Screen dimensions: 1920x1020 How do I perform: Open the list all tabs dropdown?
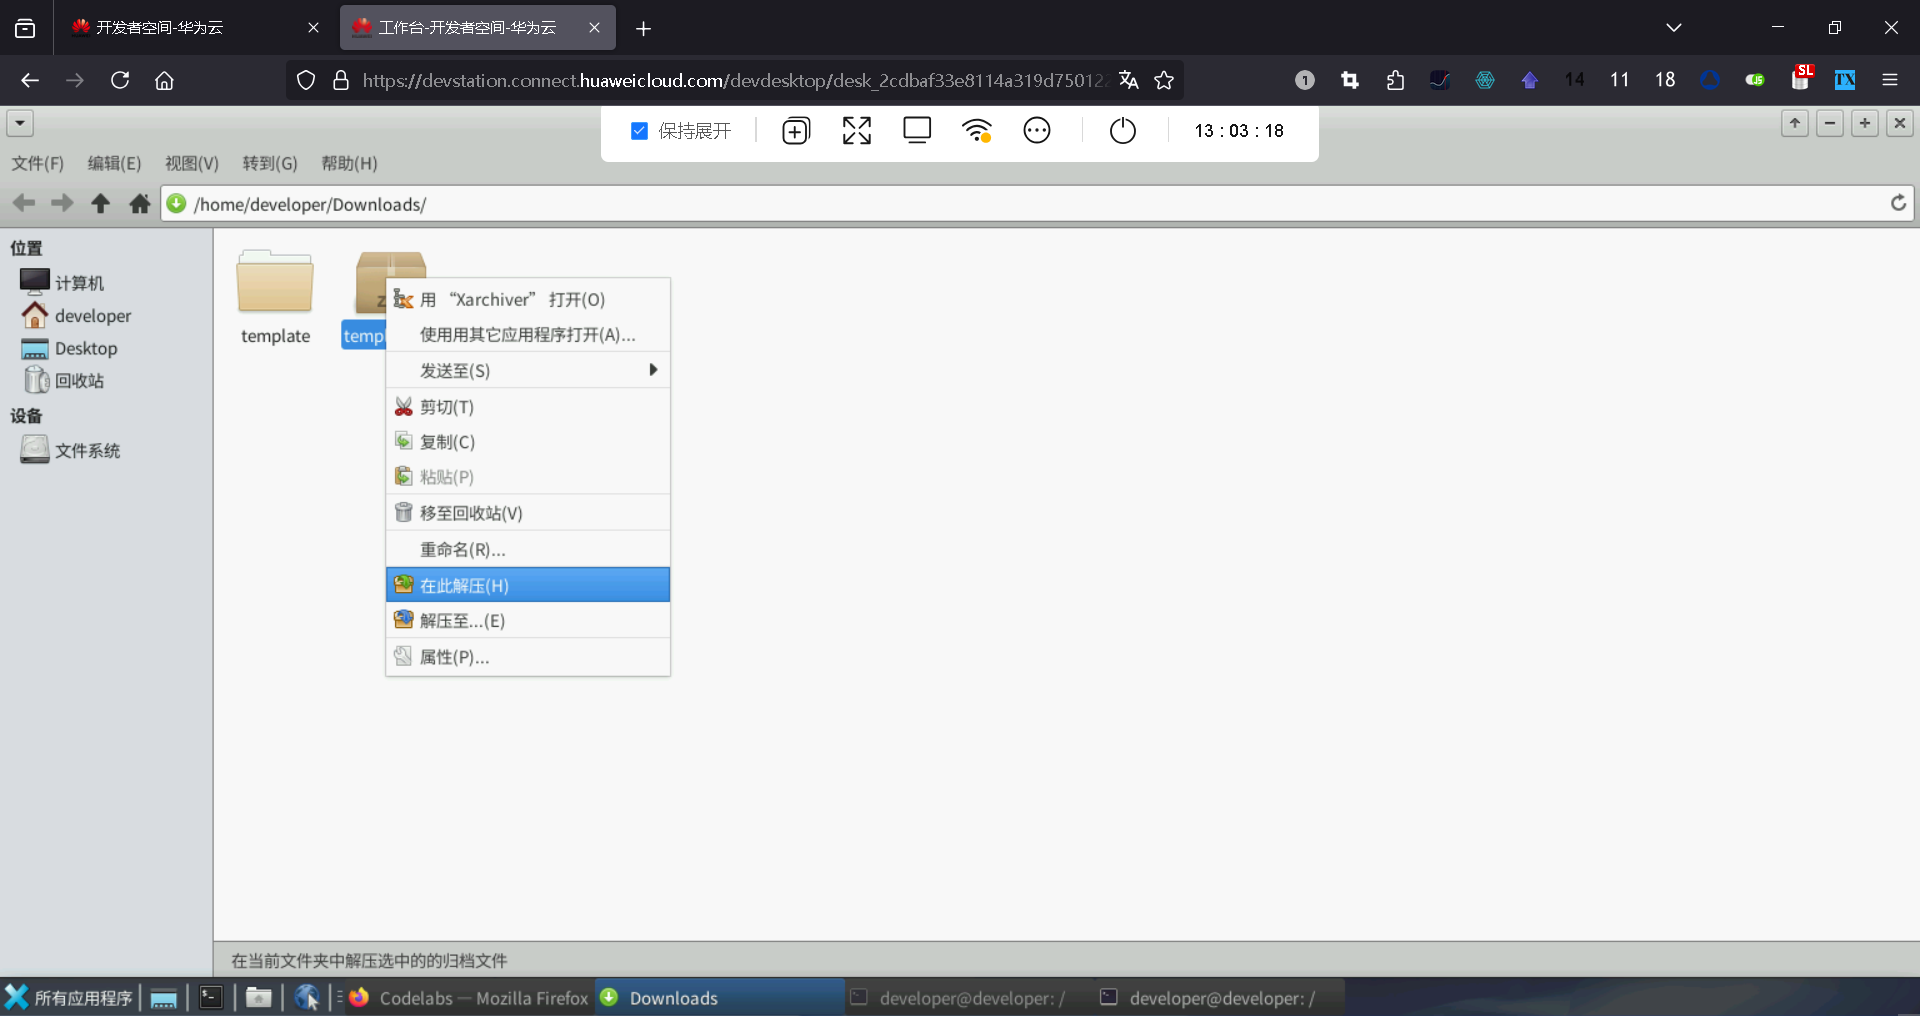pyautogui.click(x=1673, y=28)
